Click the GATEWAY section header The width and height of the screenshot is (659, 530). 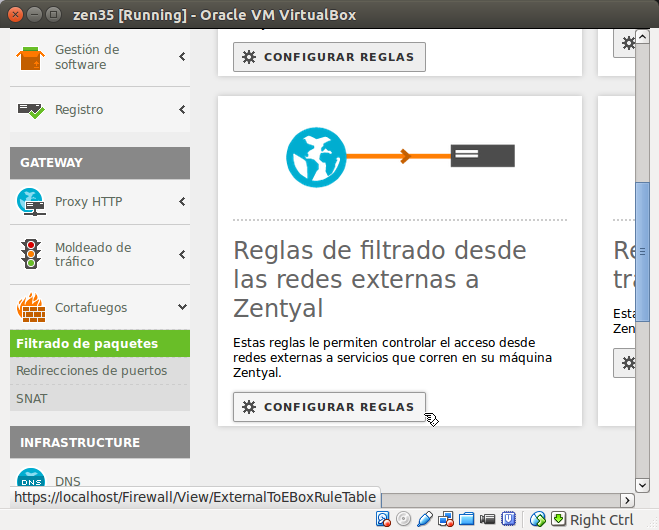pyautogui.click(x=100, y=163)
